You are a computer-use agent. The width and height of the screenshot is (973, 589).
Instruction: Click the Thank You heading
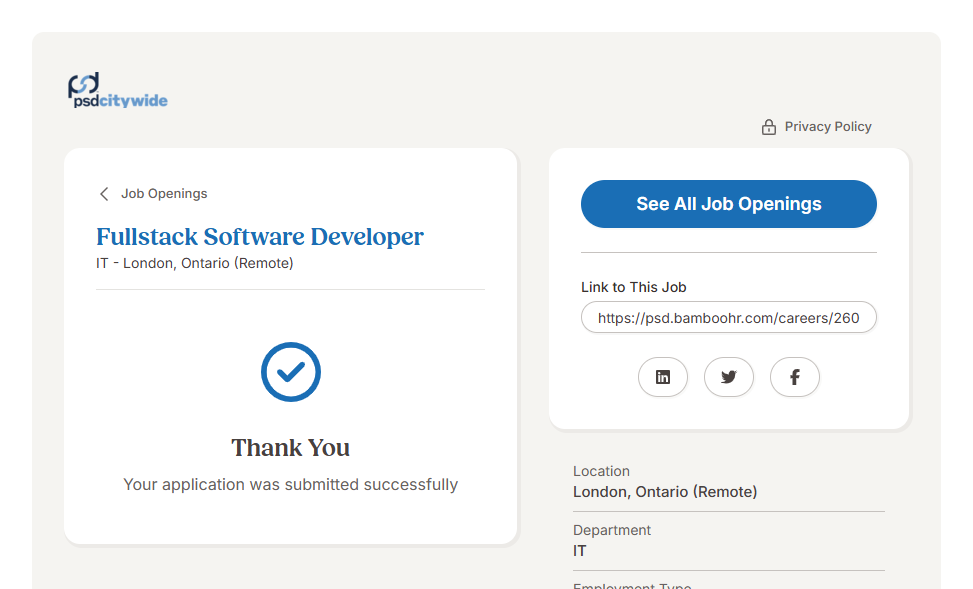pyautogui.click(x=291, y=447)
